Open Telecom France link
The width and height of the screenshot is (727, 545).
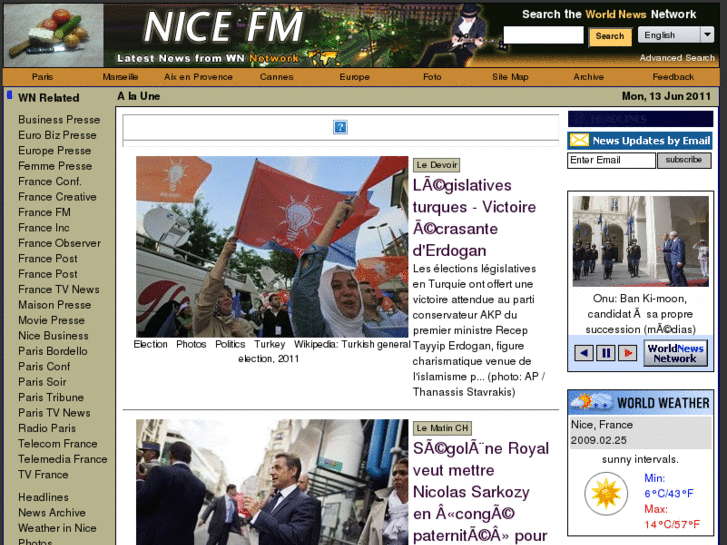tap(57, 443)
